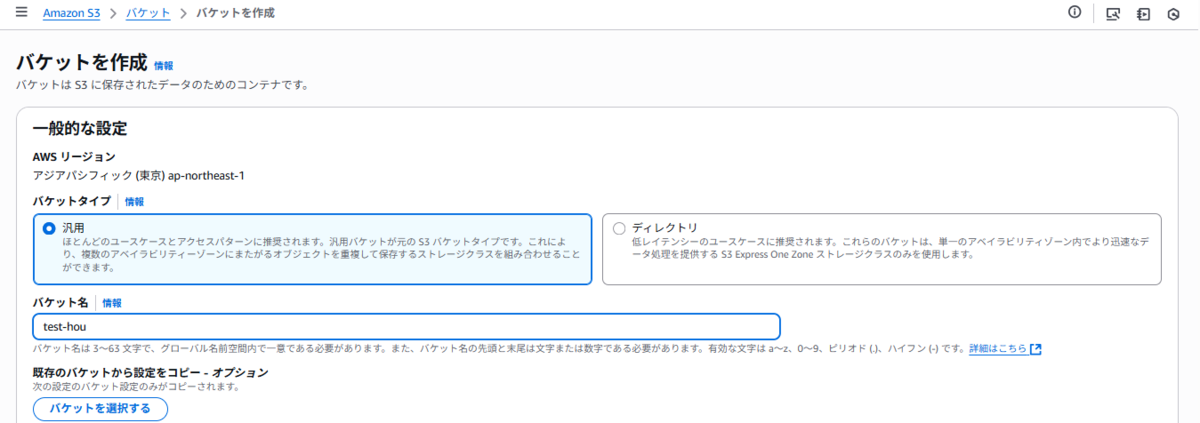Open the hamburger navigation menu
1200x423 pixels.
21,13
